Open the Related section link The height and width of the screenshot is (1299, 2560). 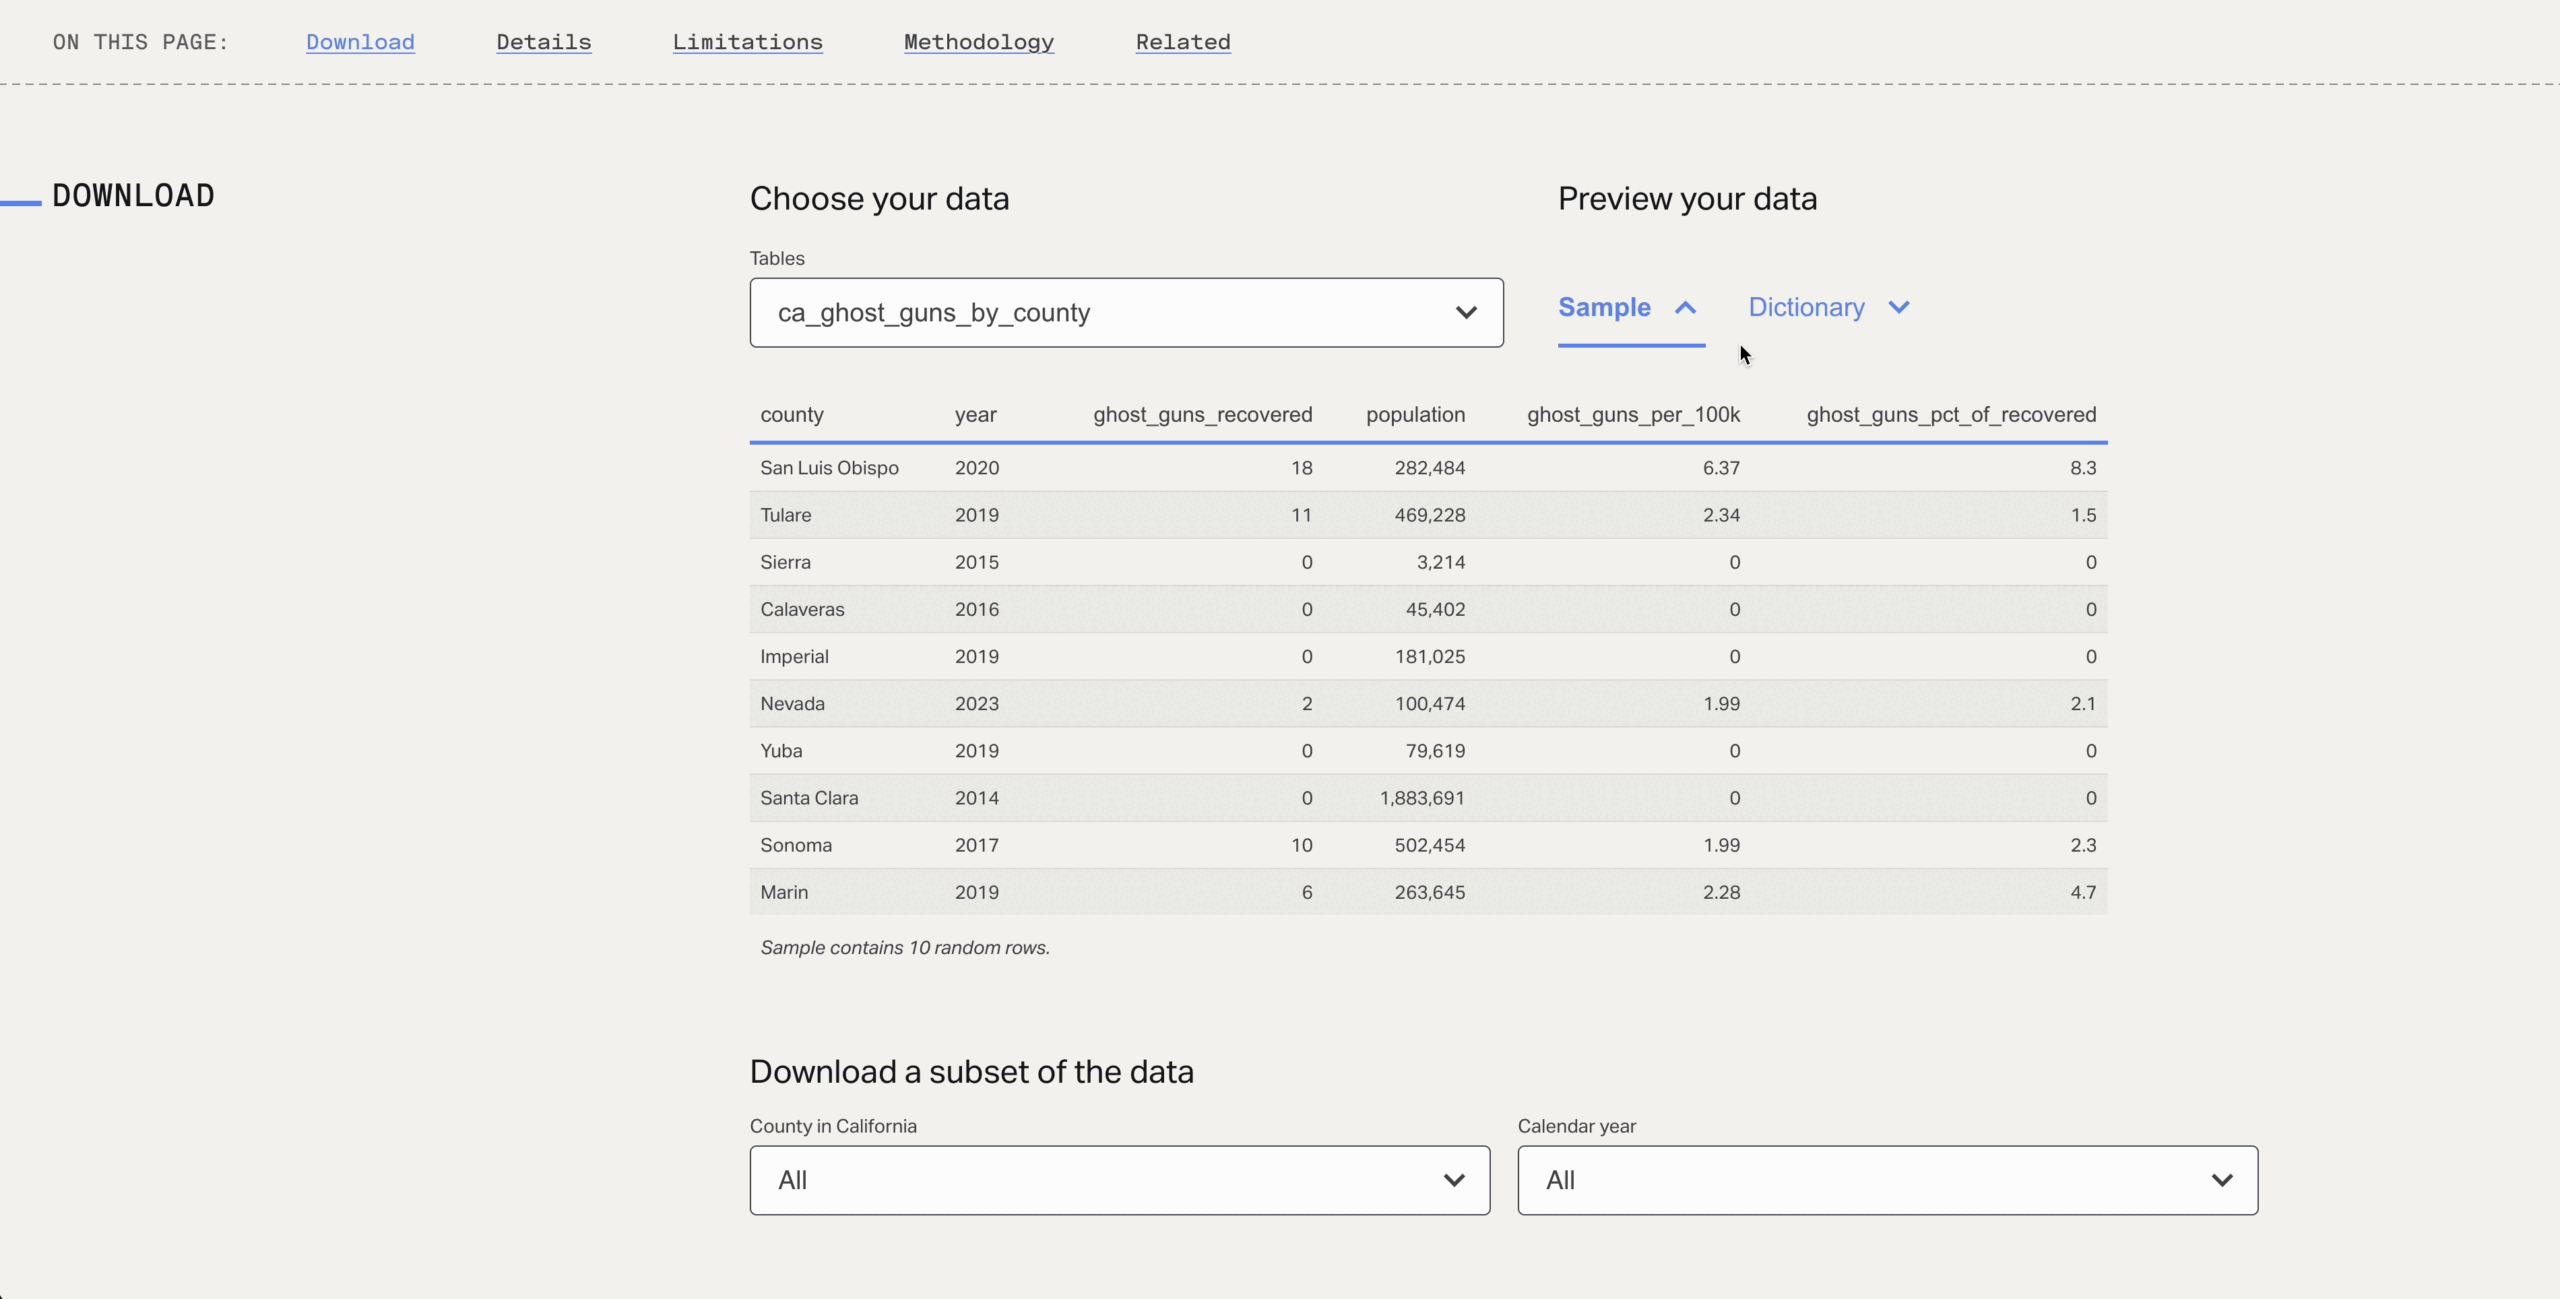point(1183,42)
